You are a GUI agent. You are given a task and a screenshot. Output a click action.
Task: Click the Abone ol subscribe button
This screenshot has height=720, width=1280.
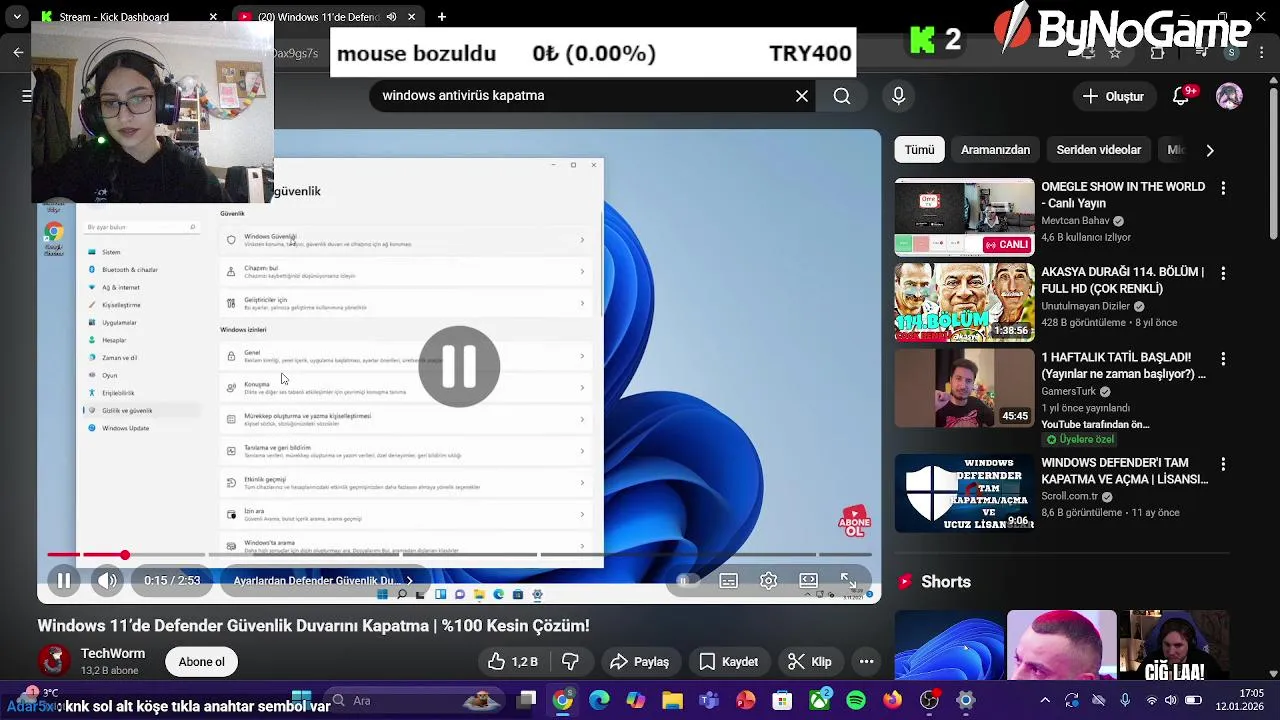tap(201, 662)
